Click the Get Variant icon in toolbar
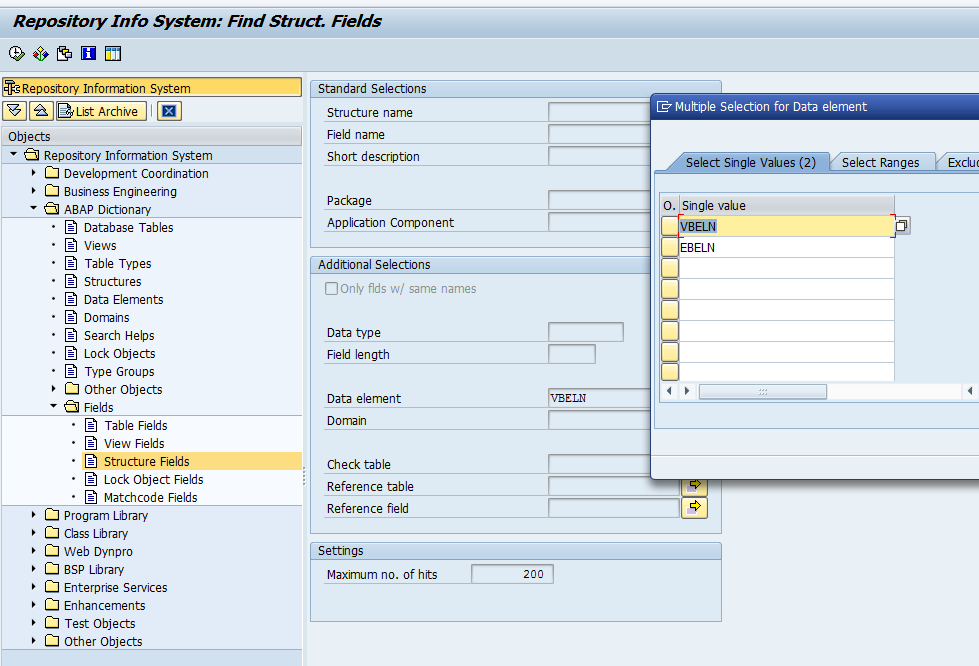The width and height of the screenshot is (979, 666). [x=41, y=54]
